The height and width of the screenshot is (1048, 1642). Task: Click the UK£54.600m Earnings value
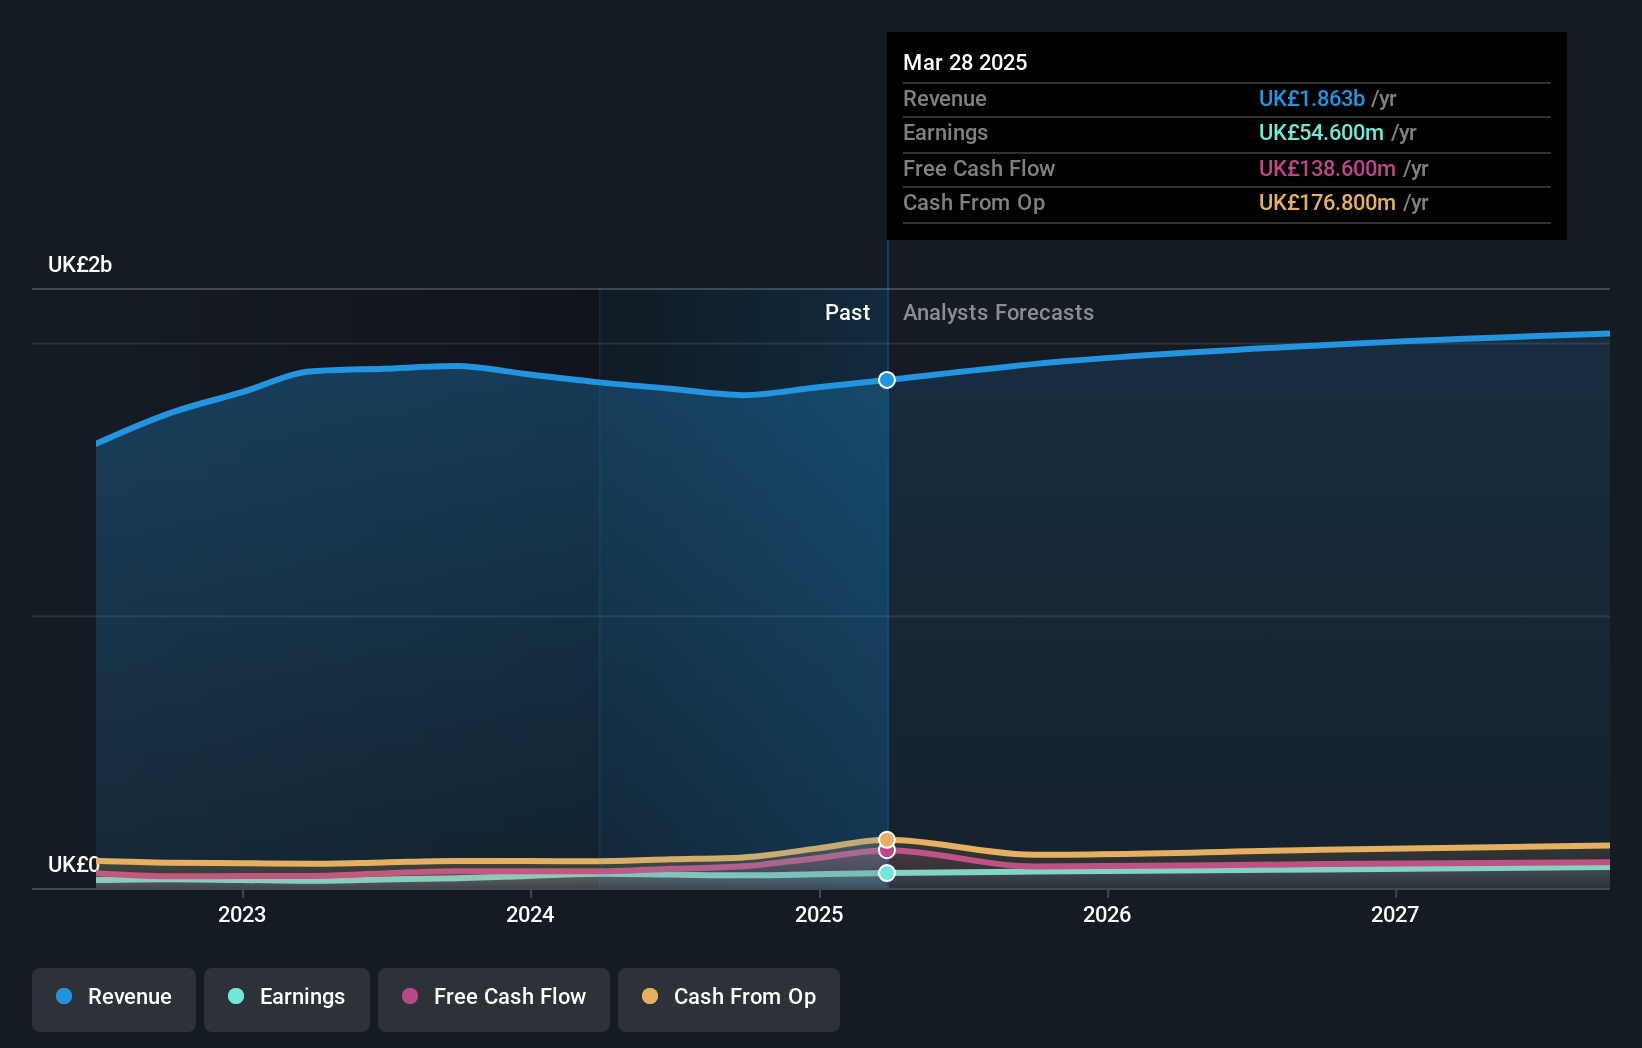1321,132
